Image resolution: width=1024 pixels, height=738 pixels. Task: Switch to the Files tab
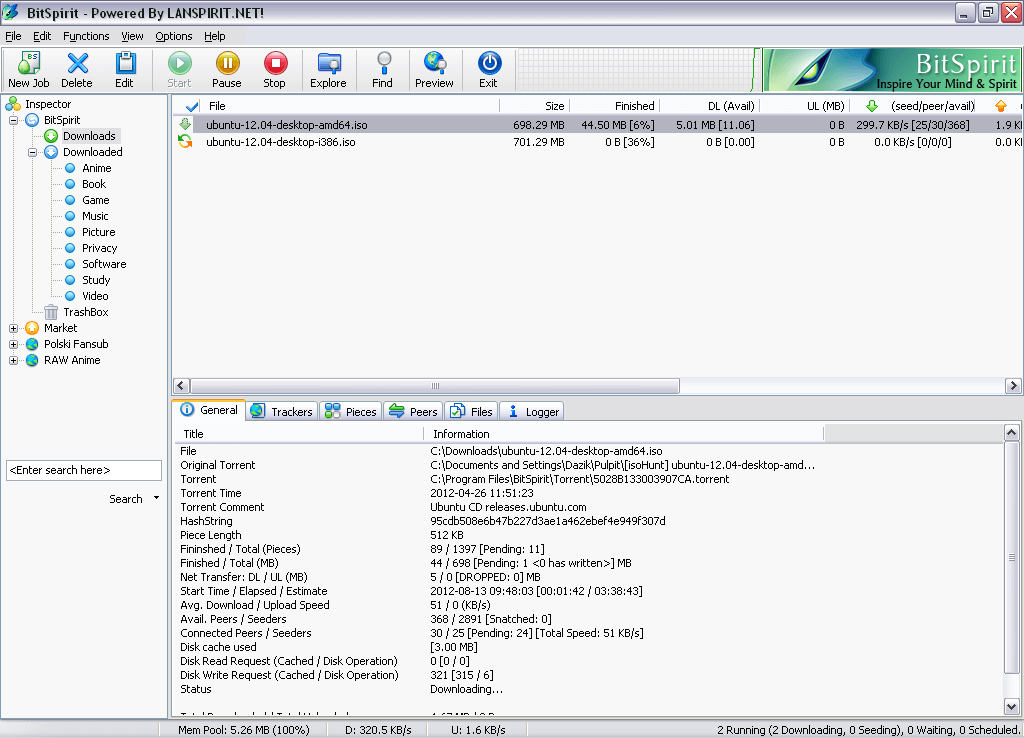472,411
